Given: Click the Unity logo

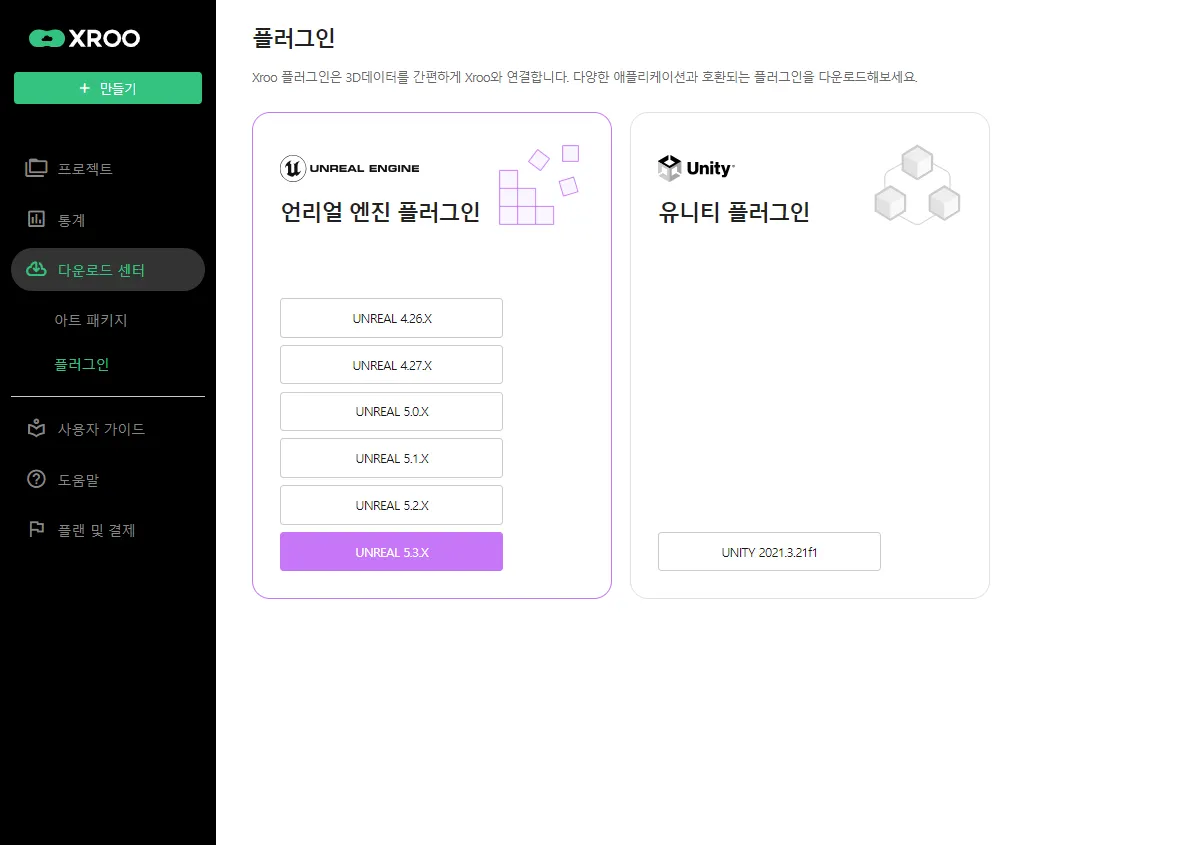Looking at the screenshot, I should click(x=696, y=168).
